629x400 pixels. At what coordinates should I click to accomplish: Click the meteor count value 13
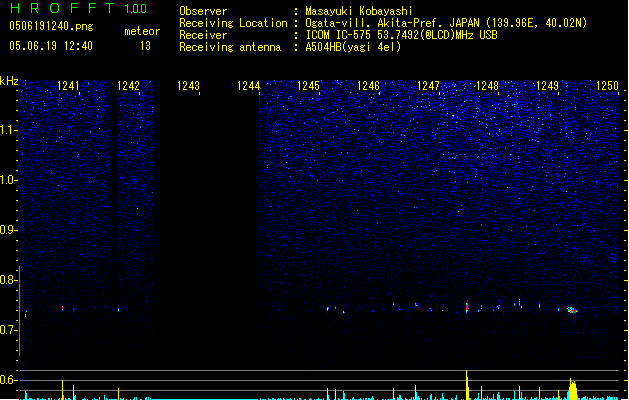pos(145,46)
